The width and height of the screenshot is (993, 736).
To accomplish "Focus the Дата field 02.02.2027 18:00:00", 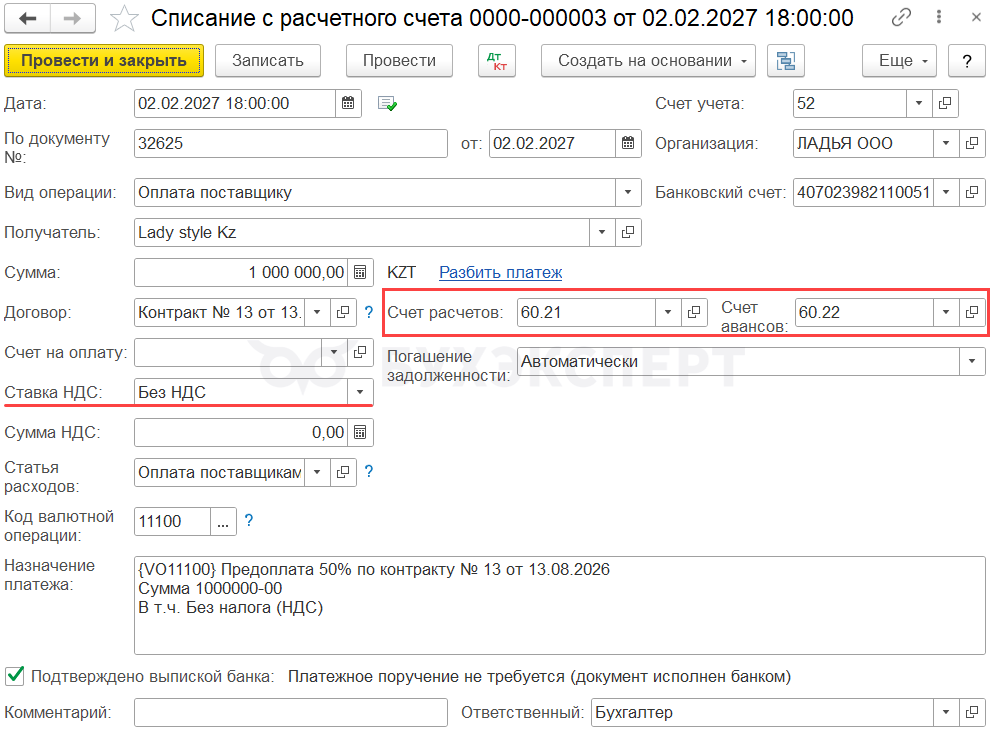I will coord(235,103).
